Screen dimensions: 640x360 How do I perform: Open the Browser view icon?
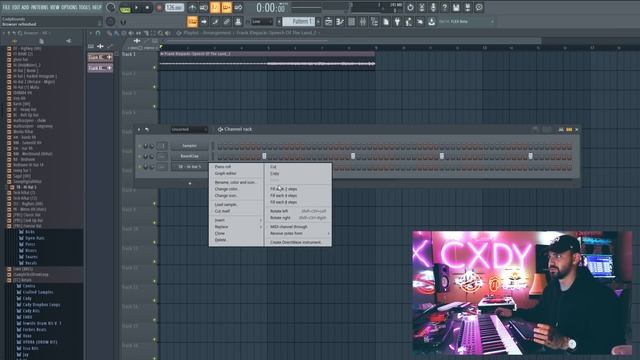click(x=374, y=22)
